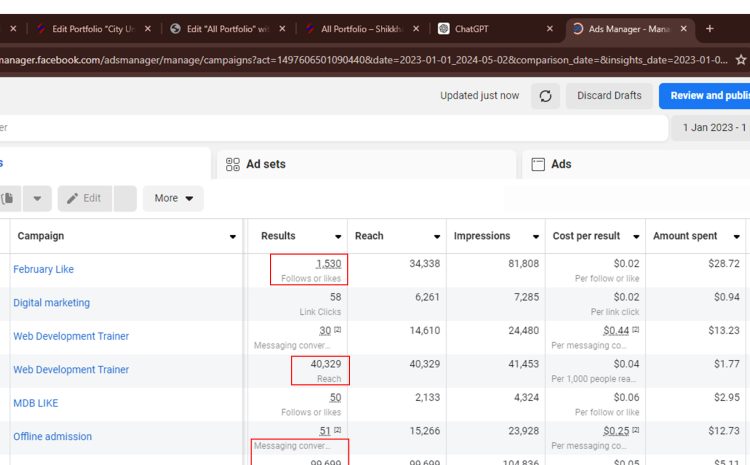Bookmark this page with star icon

pos(741,60)
